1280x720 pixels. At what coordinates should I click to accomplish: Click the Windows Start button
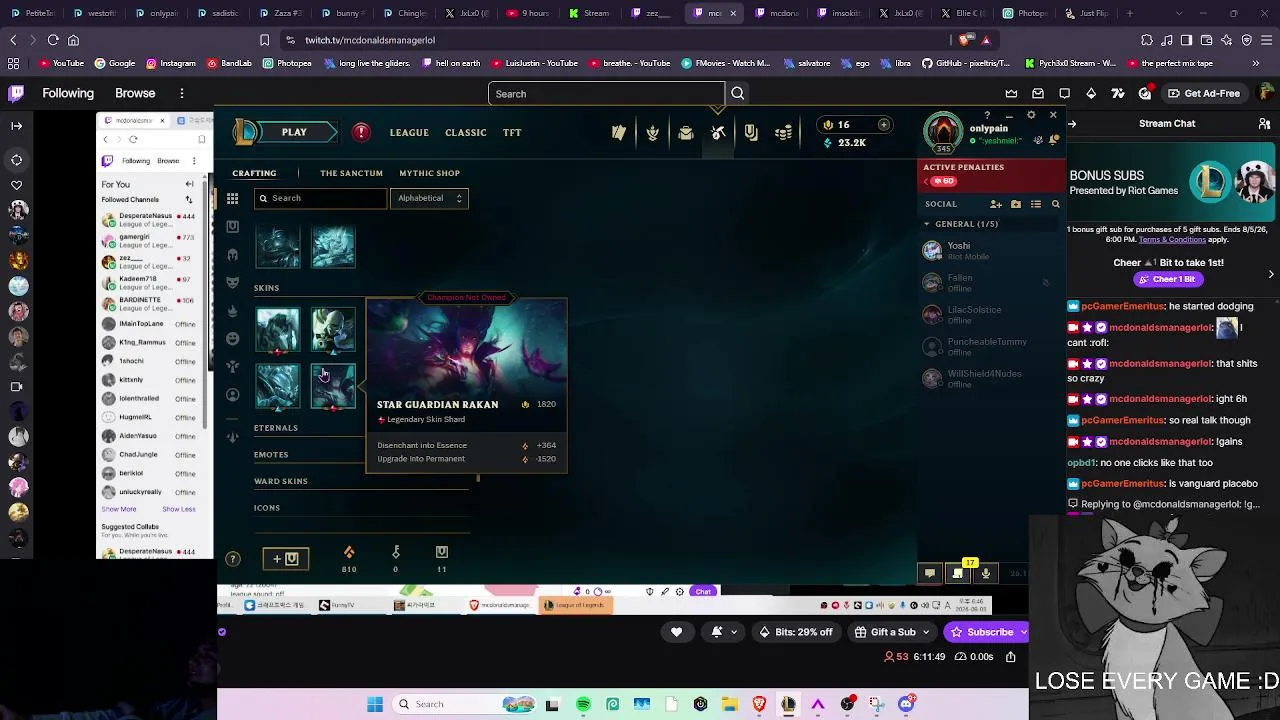pyautogui.click(x=375, y=704)
